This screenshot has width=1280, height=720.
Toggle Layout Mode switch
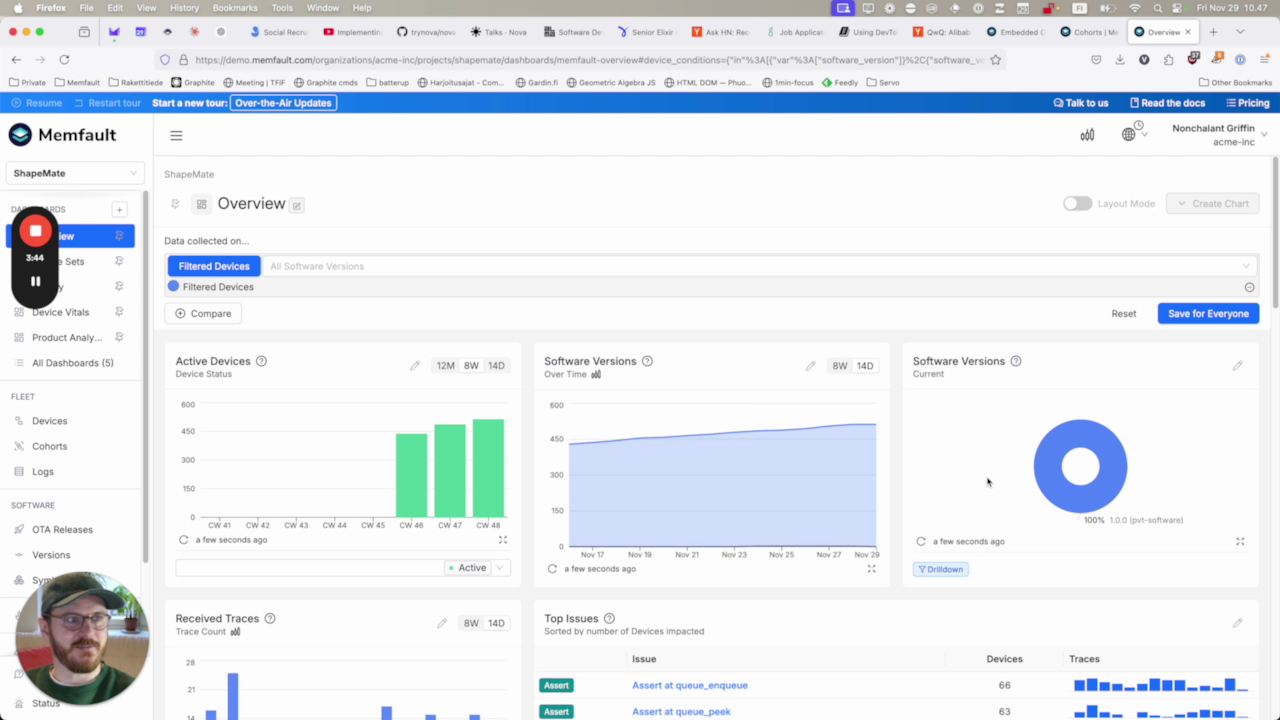click(x=1077, y=204)
